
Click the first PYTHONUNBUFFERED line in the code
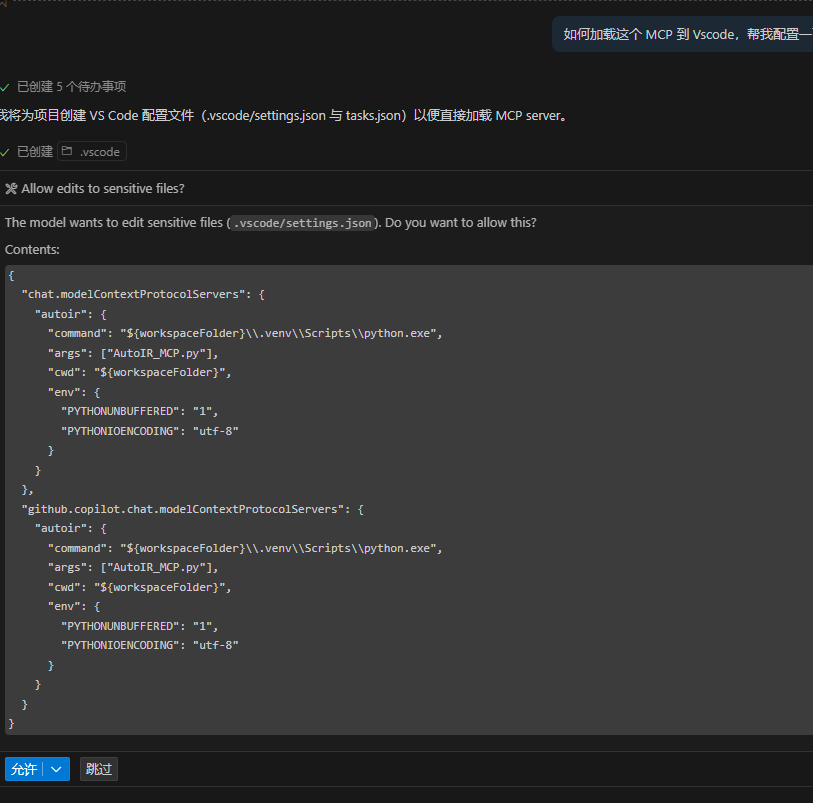(139, 411)
